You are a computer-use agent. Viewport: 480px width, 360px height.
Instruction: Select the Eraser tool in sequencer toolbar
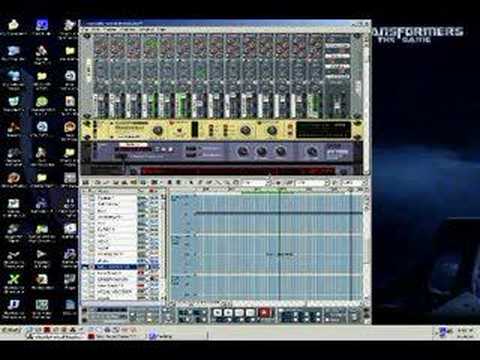[x=209, y=182]
